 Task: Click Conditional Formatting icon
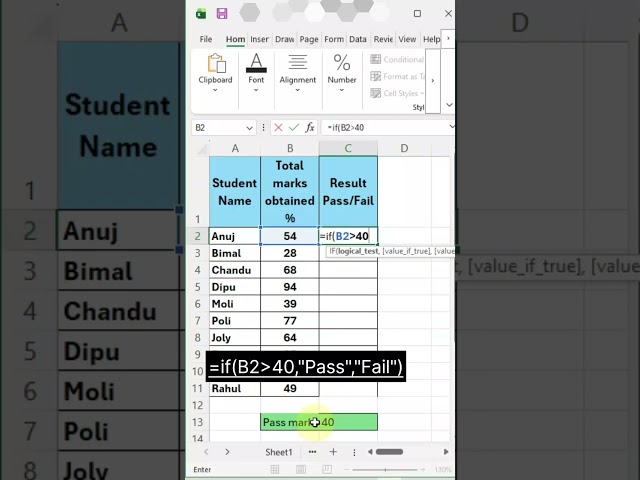point(376,60)
